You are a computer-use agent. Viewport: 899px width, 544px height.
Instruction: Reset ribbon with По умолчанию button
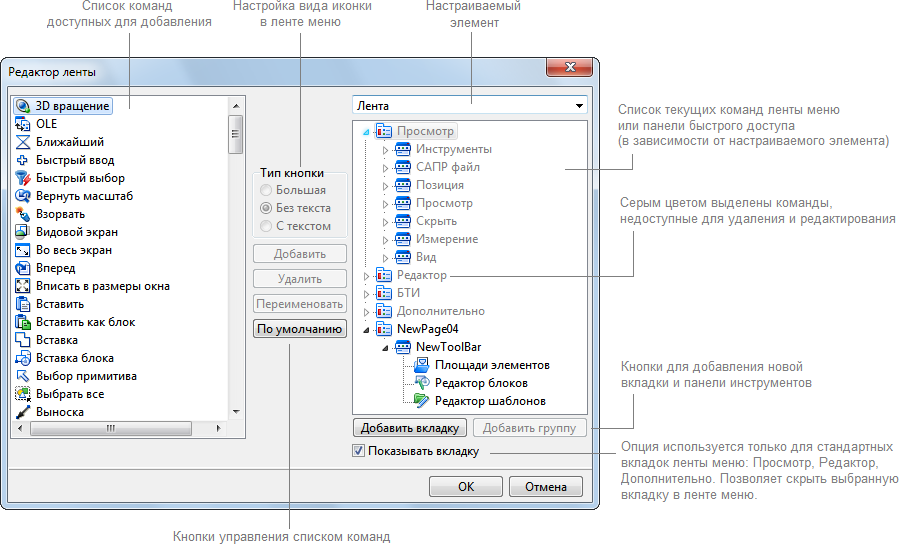[300, 329]
